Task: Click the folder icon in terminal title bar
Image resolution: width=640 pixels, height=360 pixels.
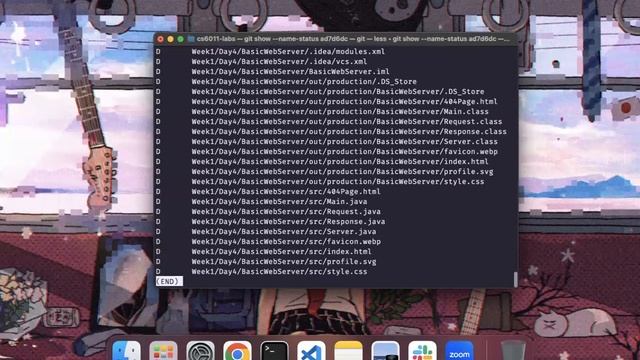Action: coord(191,39)
